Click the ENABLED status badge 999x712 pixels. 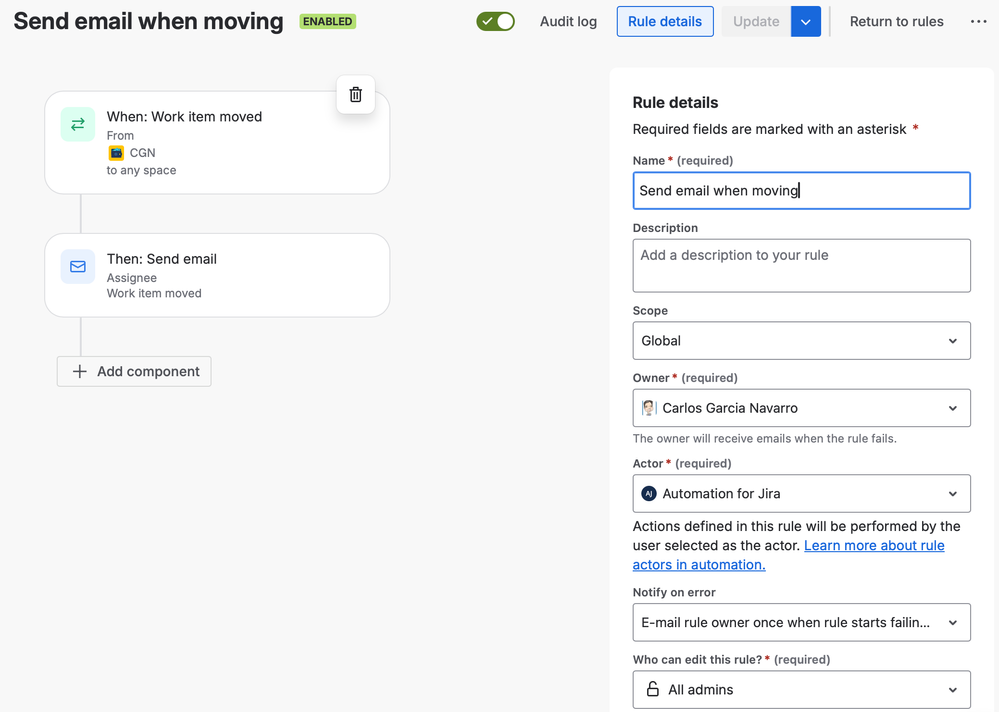click(x=327, y=22)
